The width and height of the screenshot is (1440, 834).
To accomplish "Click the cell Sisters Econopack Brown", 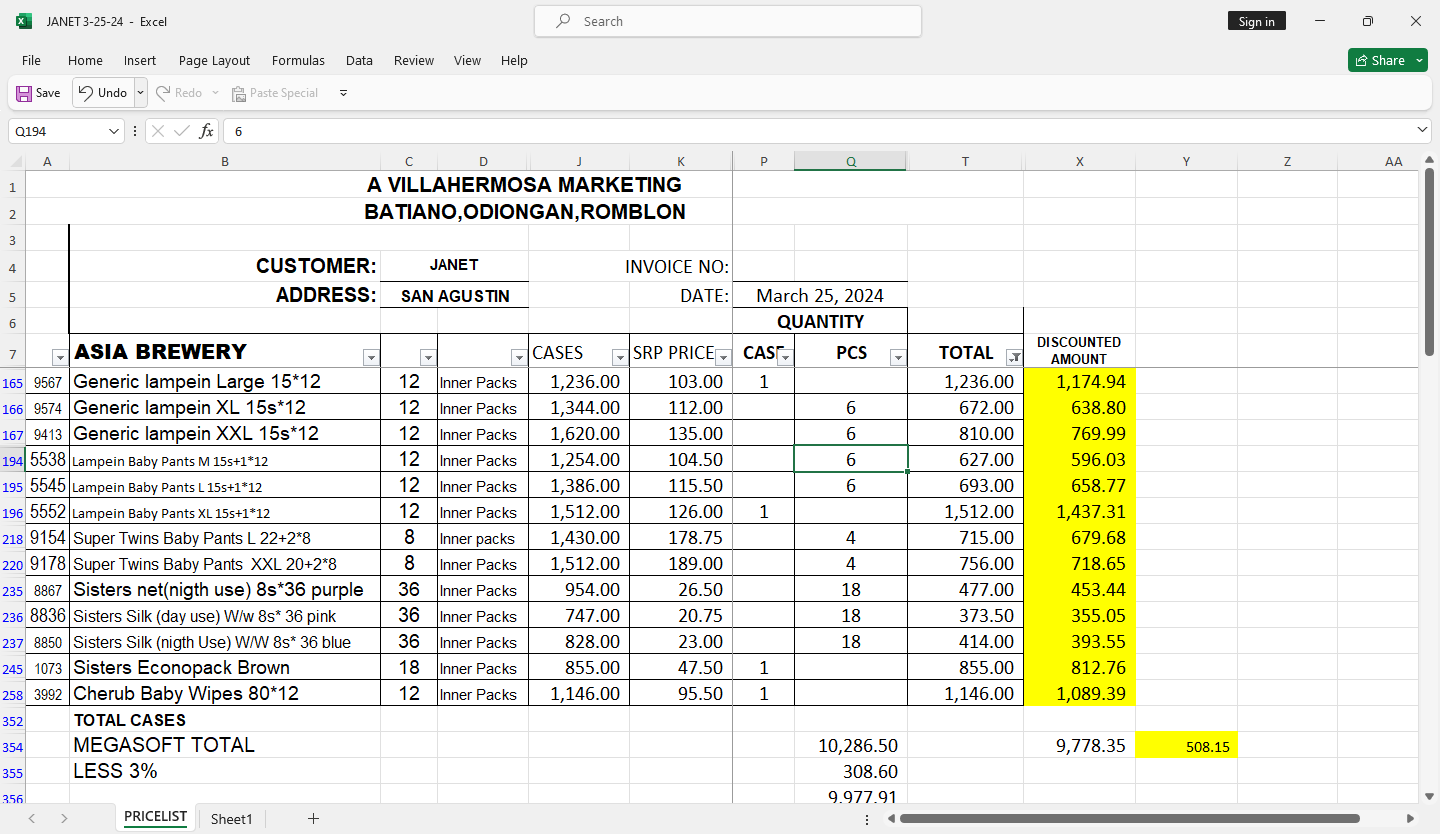I will 224,667.
